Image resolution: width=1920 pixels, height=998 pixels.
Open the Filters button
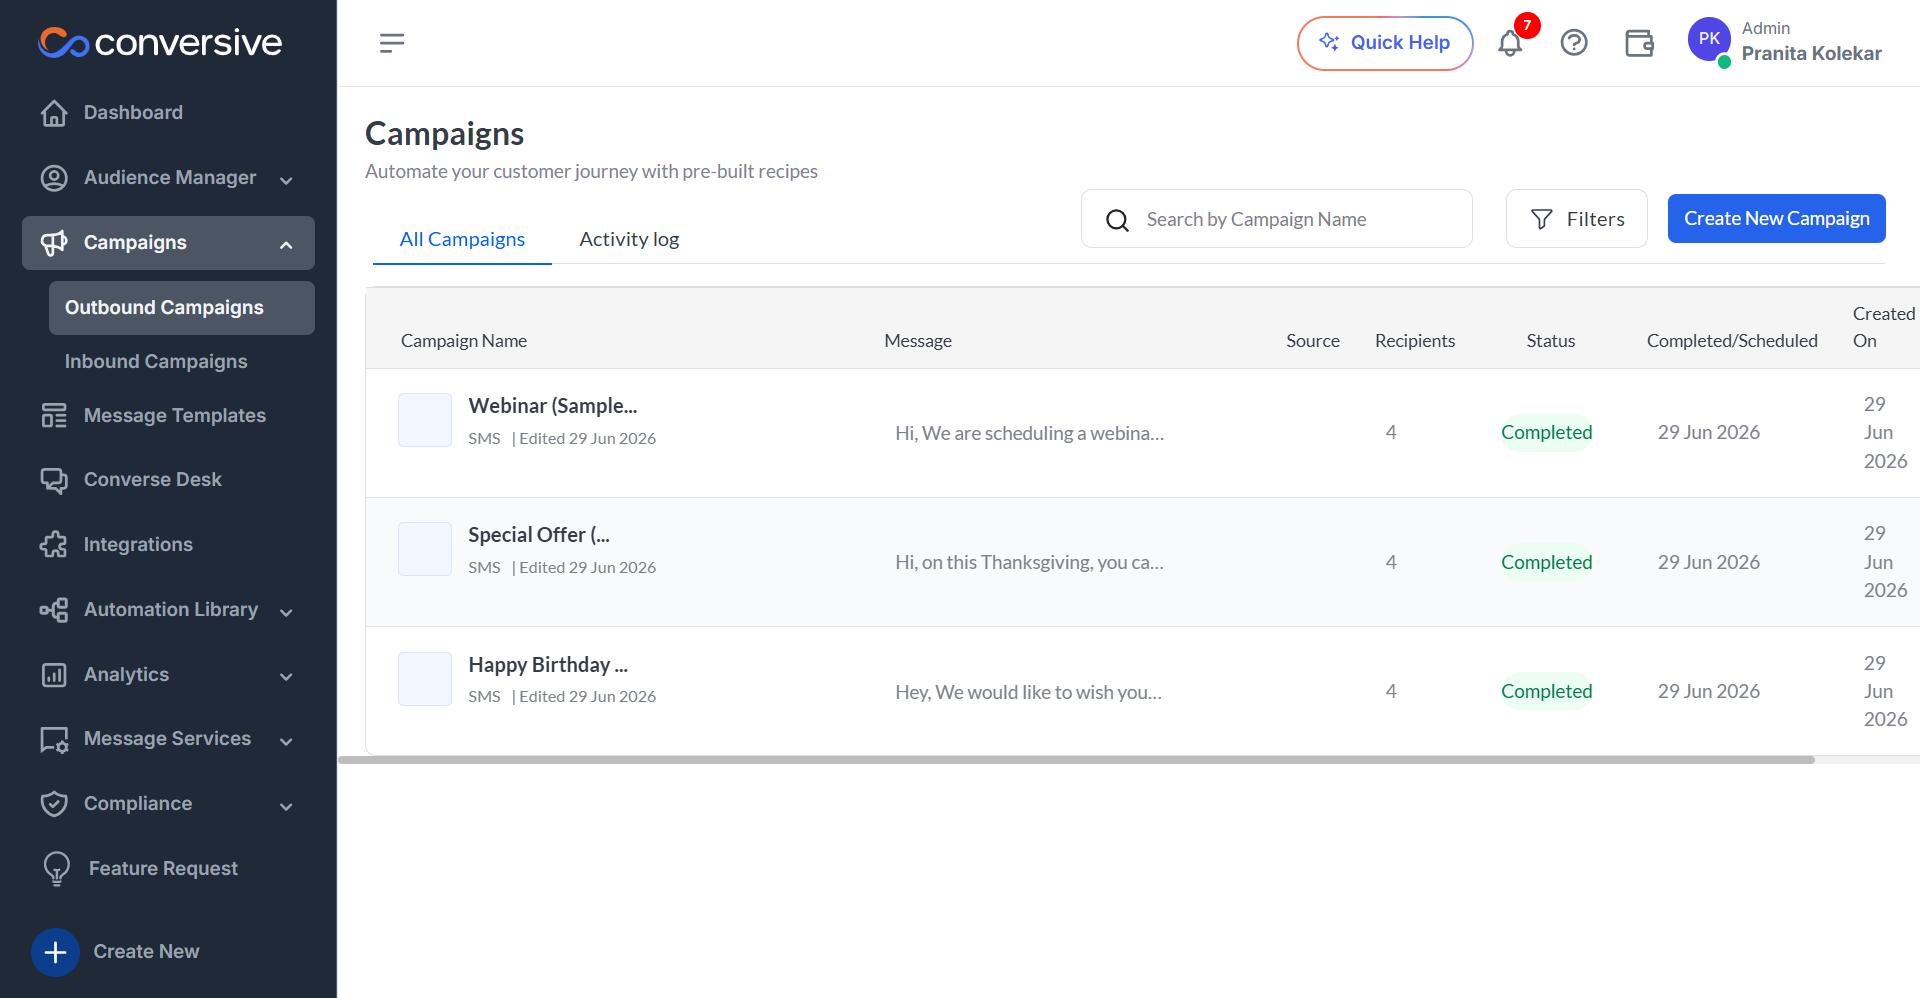[1577, 219]
